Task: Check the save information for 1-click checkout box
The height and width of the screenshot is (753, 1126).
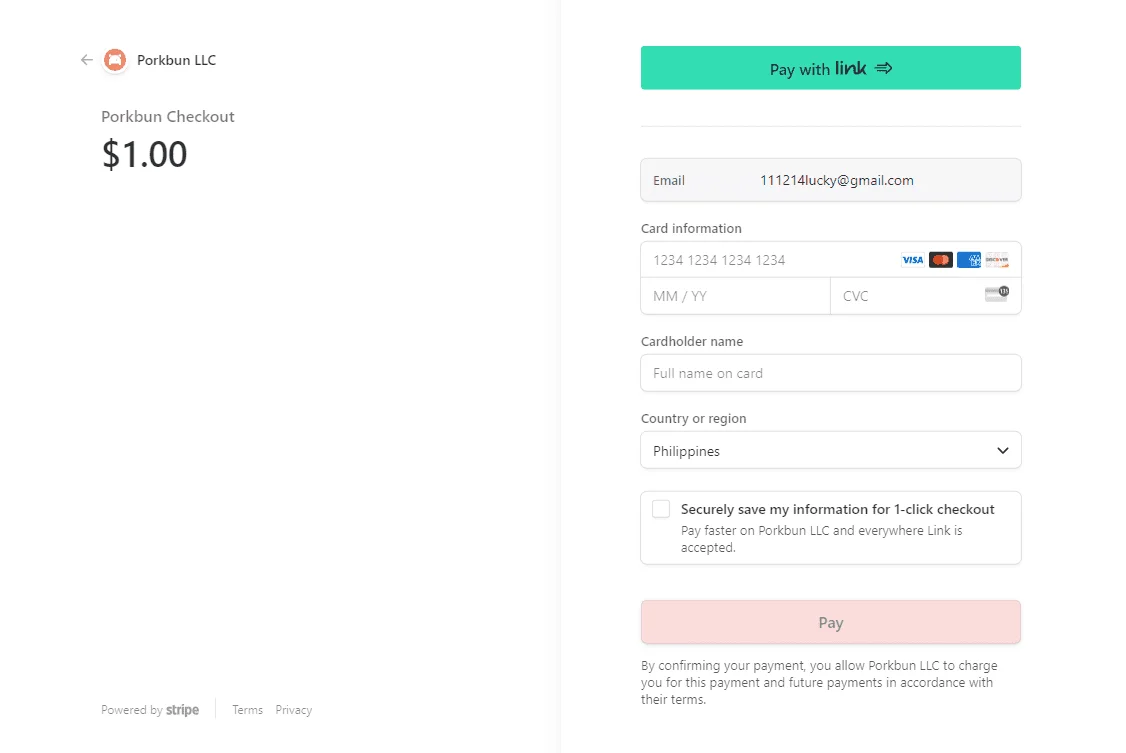Action: click(661, 509)
